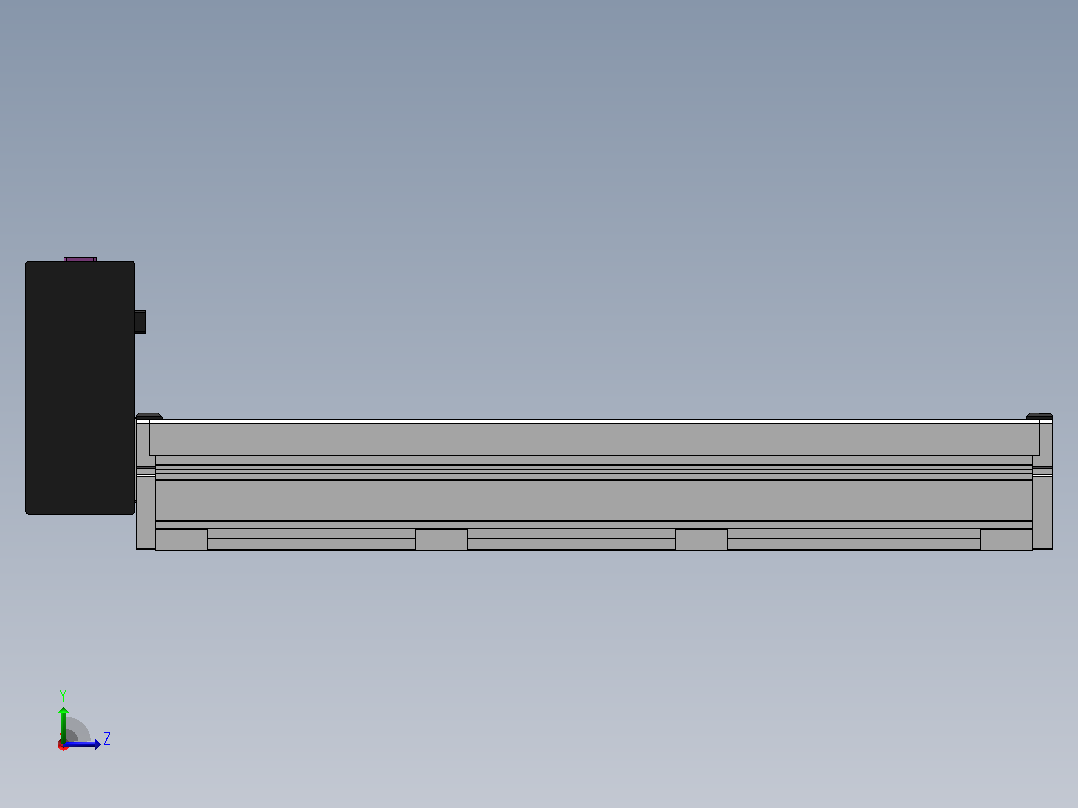Click the blue Z axis arrow of the triad

pos(82,745)
